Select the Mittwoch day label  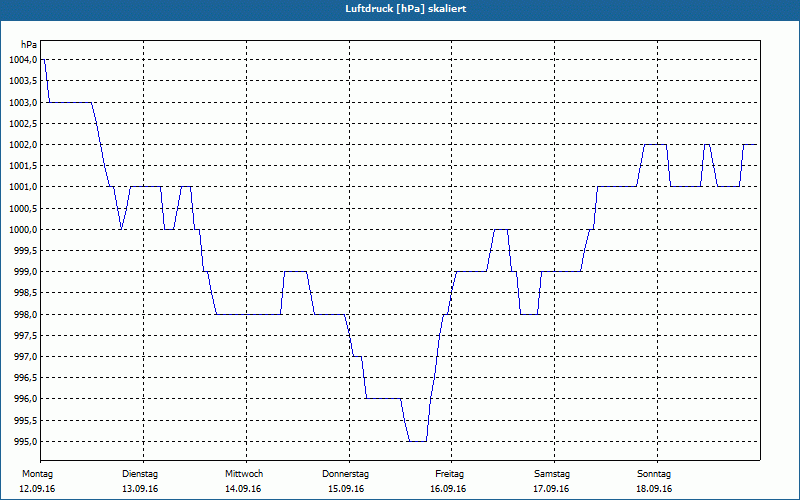(244, 474)
